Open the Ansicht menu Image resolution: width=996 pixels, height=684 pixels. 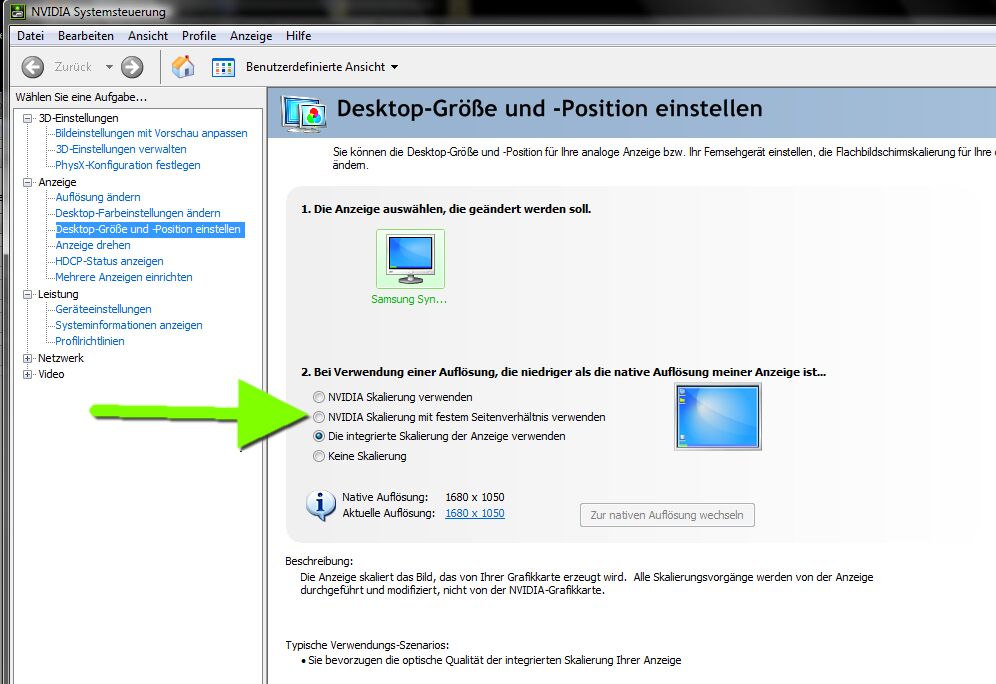[x=148, y=36]
